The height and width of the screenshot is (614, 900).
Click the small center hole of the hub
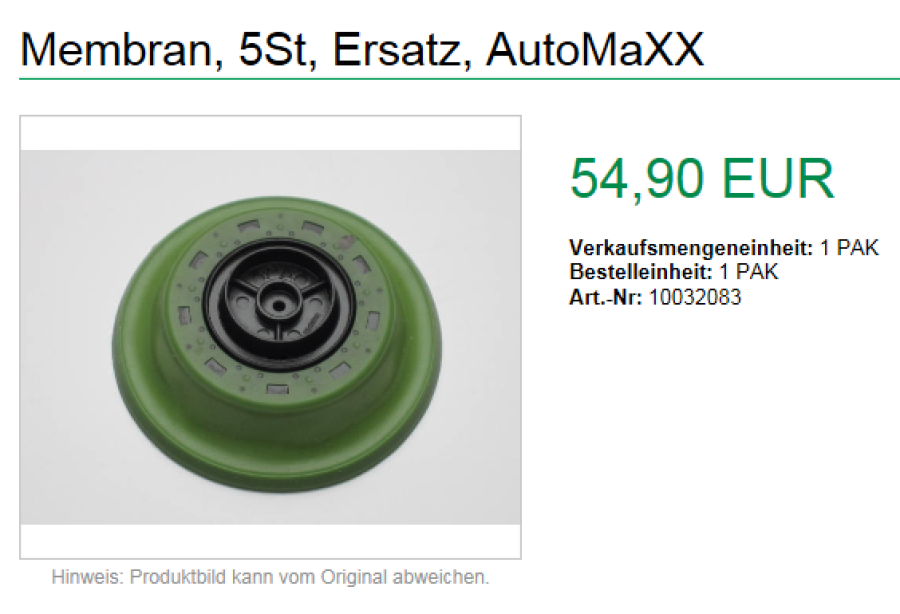point(279,306)
